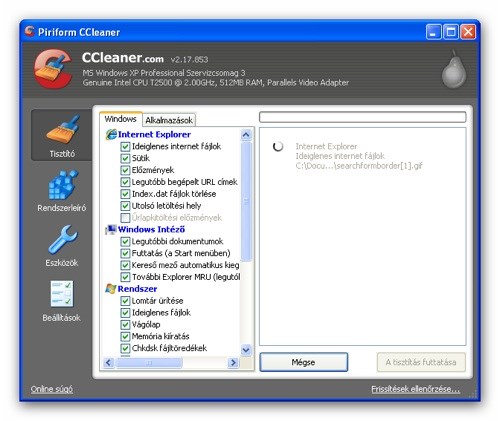
Task: Open Frissítések ellenőrzése link
Action: (x=416, y=389)
